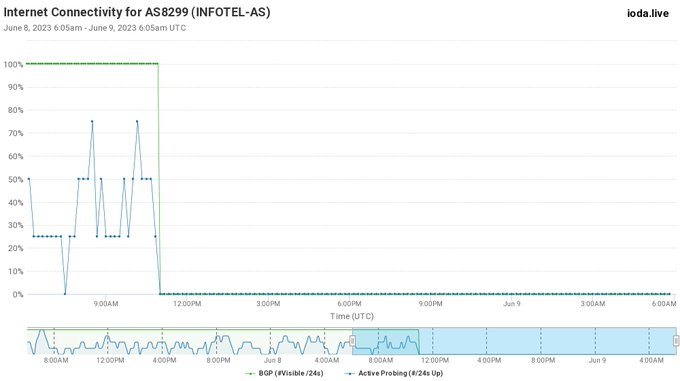680x381 pixels.
Task: Click the 40% y-axis label
Action: pos(15,202)
